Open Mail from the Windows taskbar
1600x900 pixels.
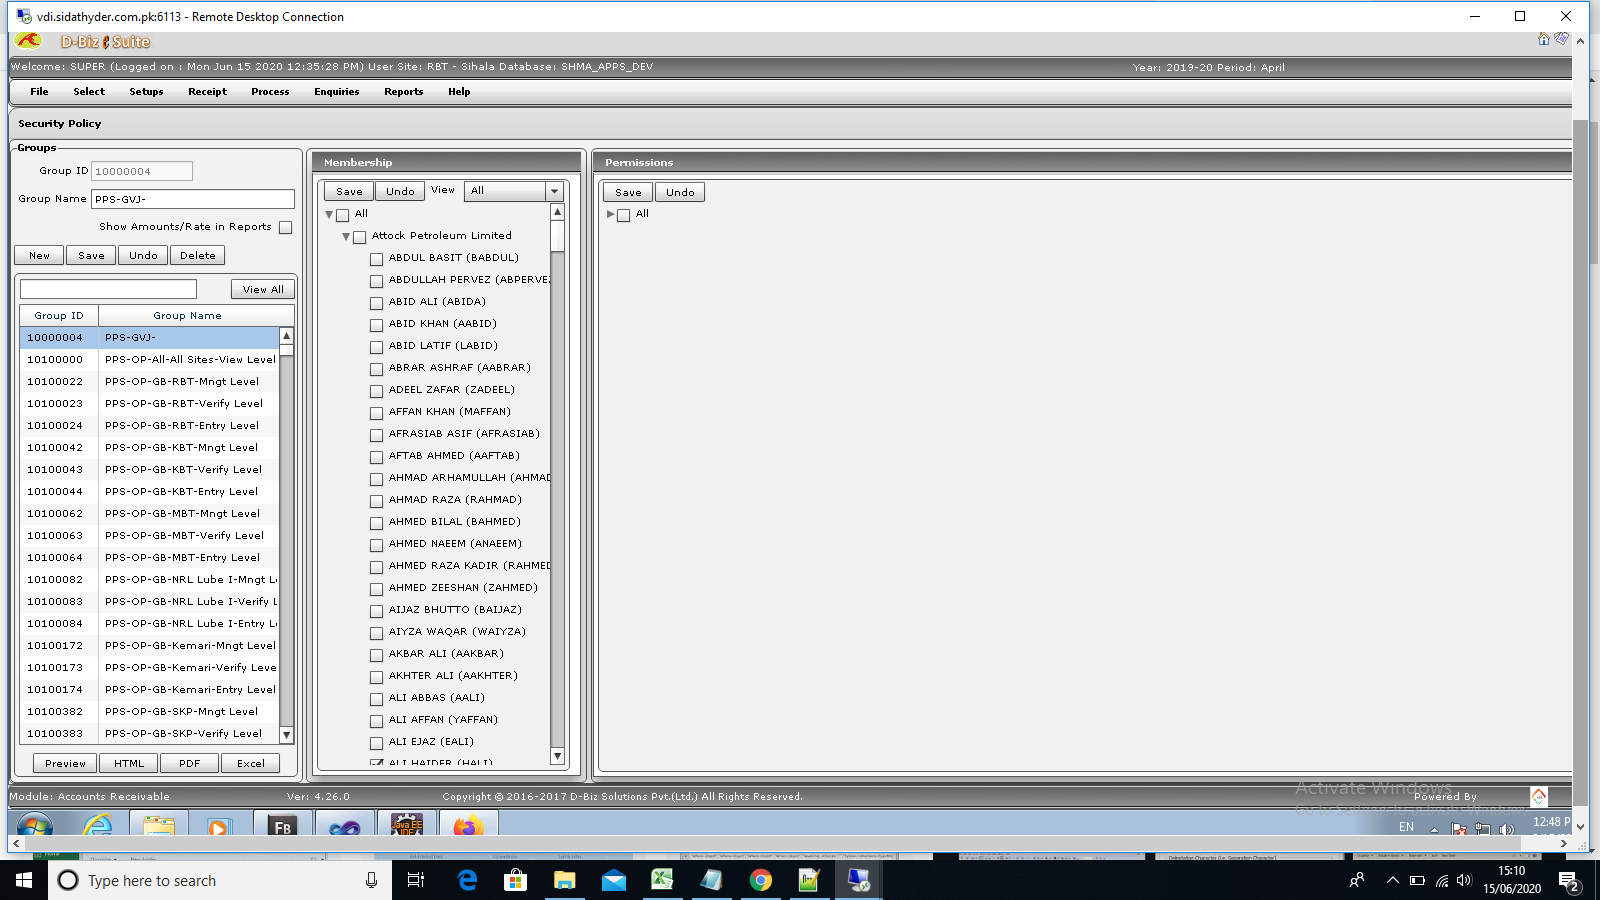[x=613, y=880]
